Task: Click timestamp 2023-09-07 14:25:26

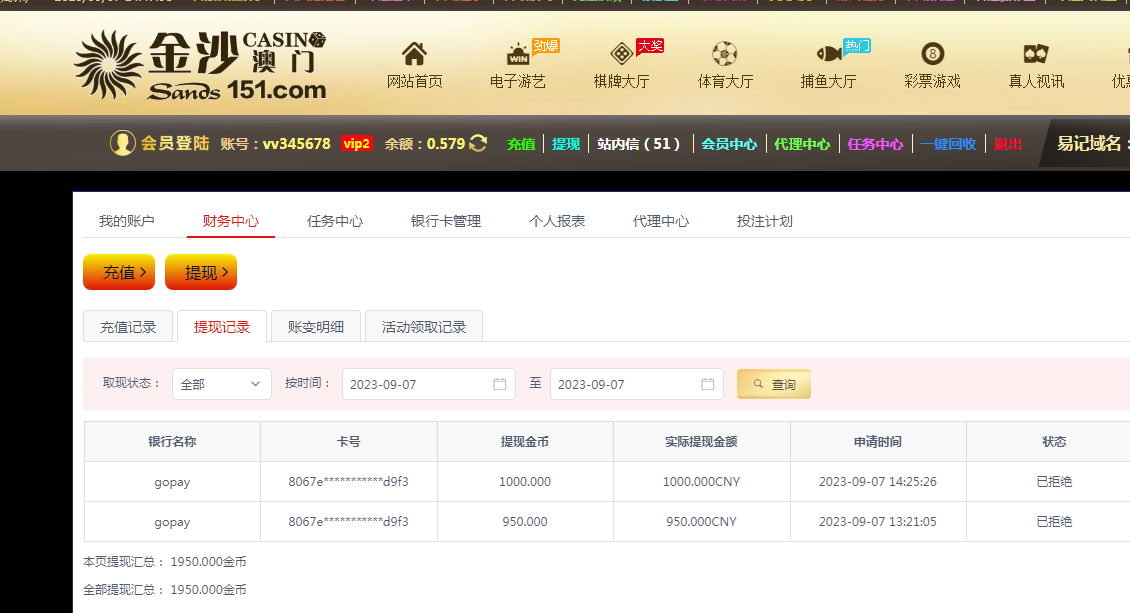Action: point(878,482)
